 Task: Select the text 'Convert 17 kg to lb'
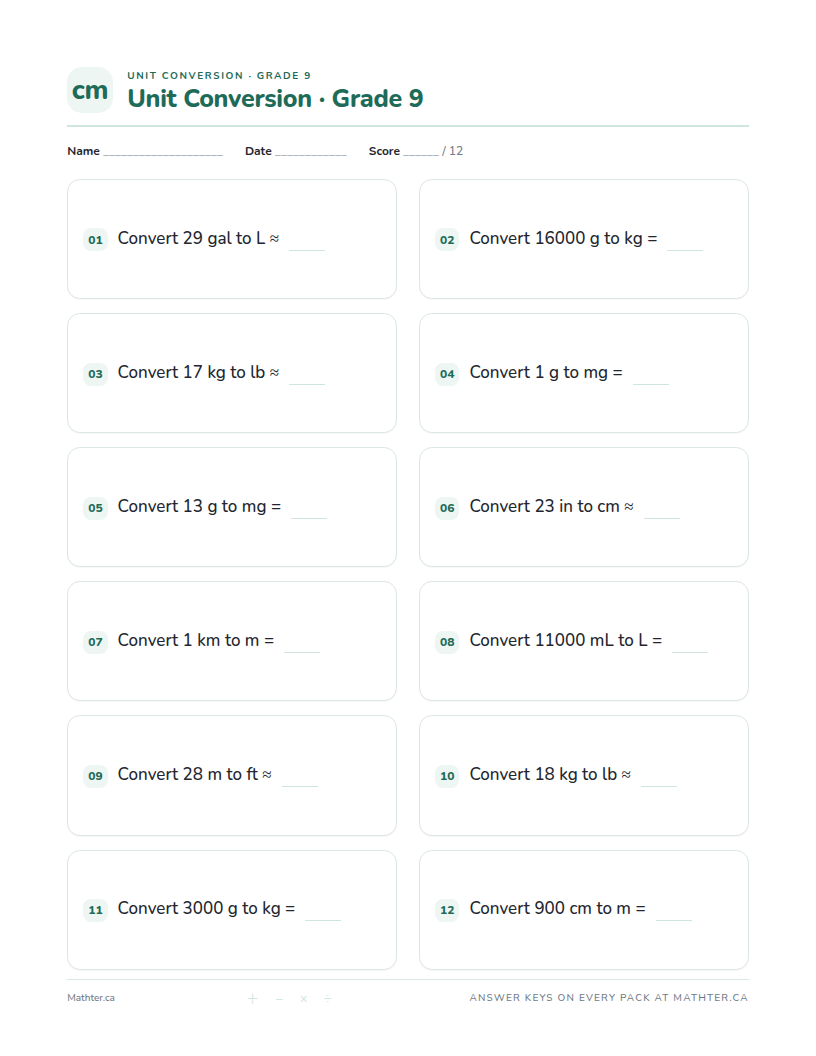tap(191, 372)
